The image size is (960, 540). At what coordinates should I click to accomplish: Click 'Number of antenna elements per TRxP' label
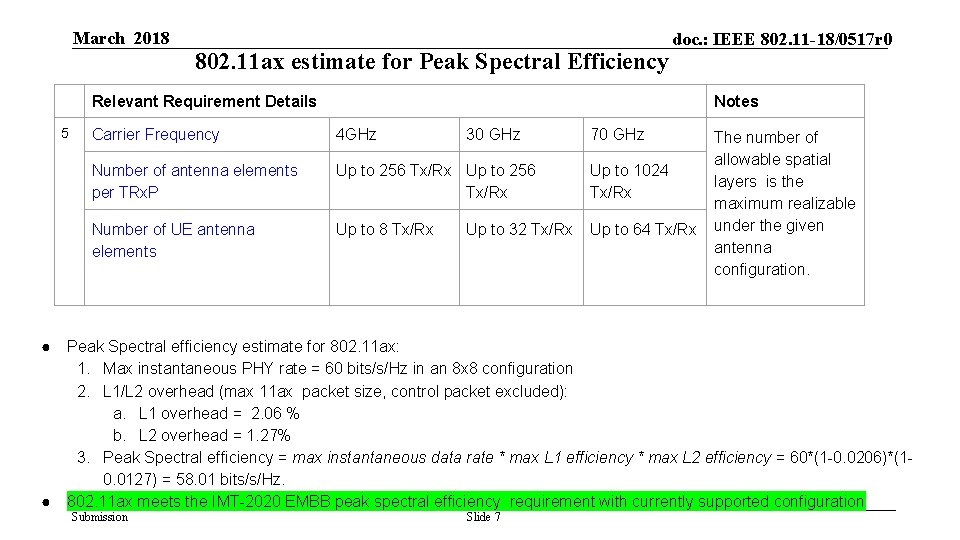(195, 181)
